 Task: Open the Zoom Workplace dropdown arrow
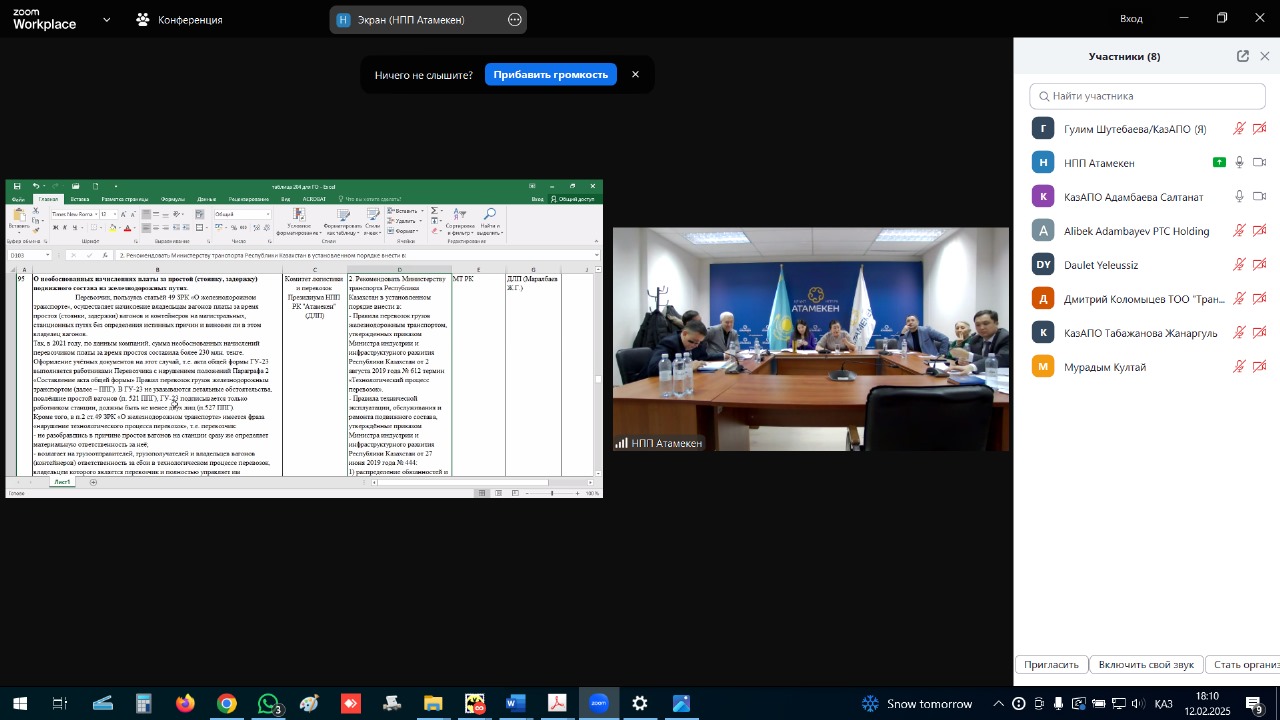[107, 19]
